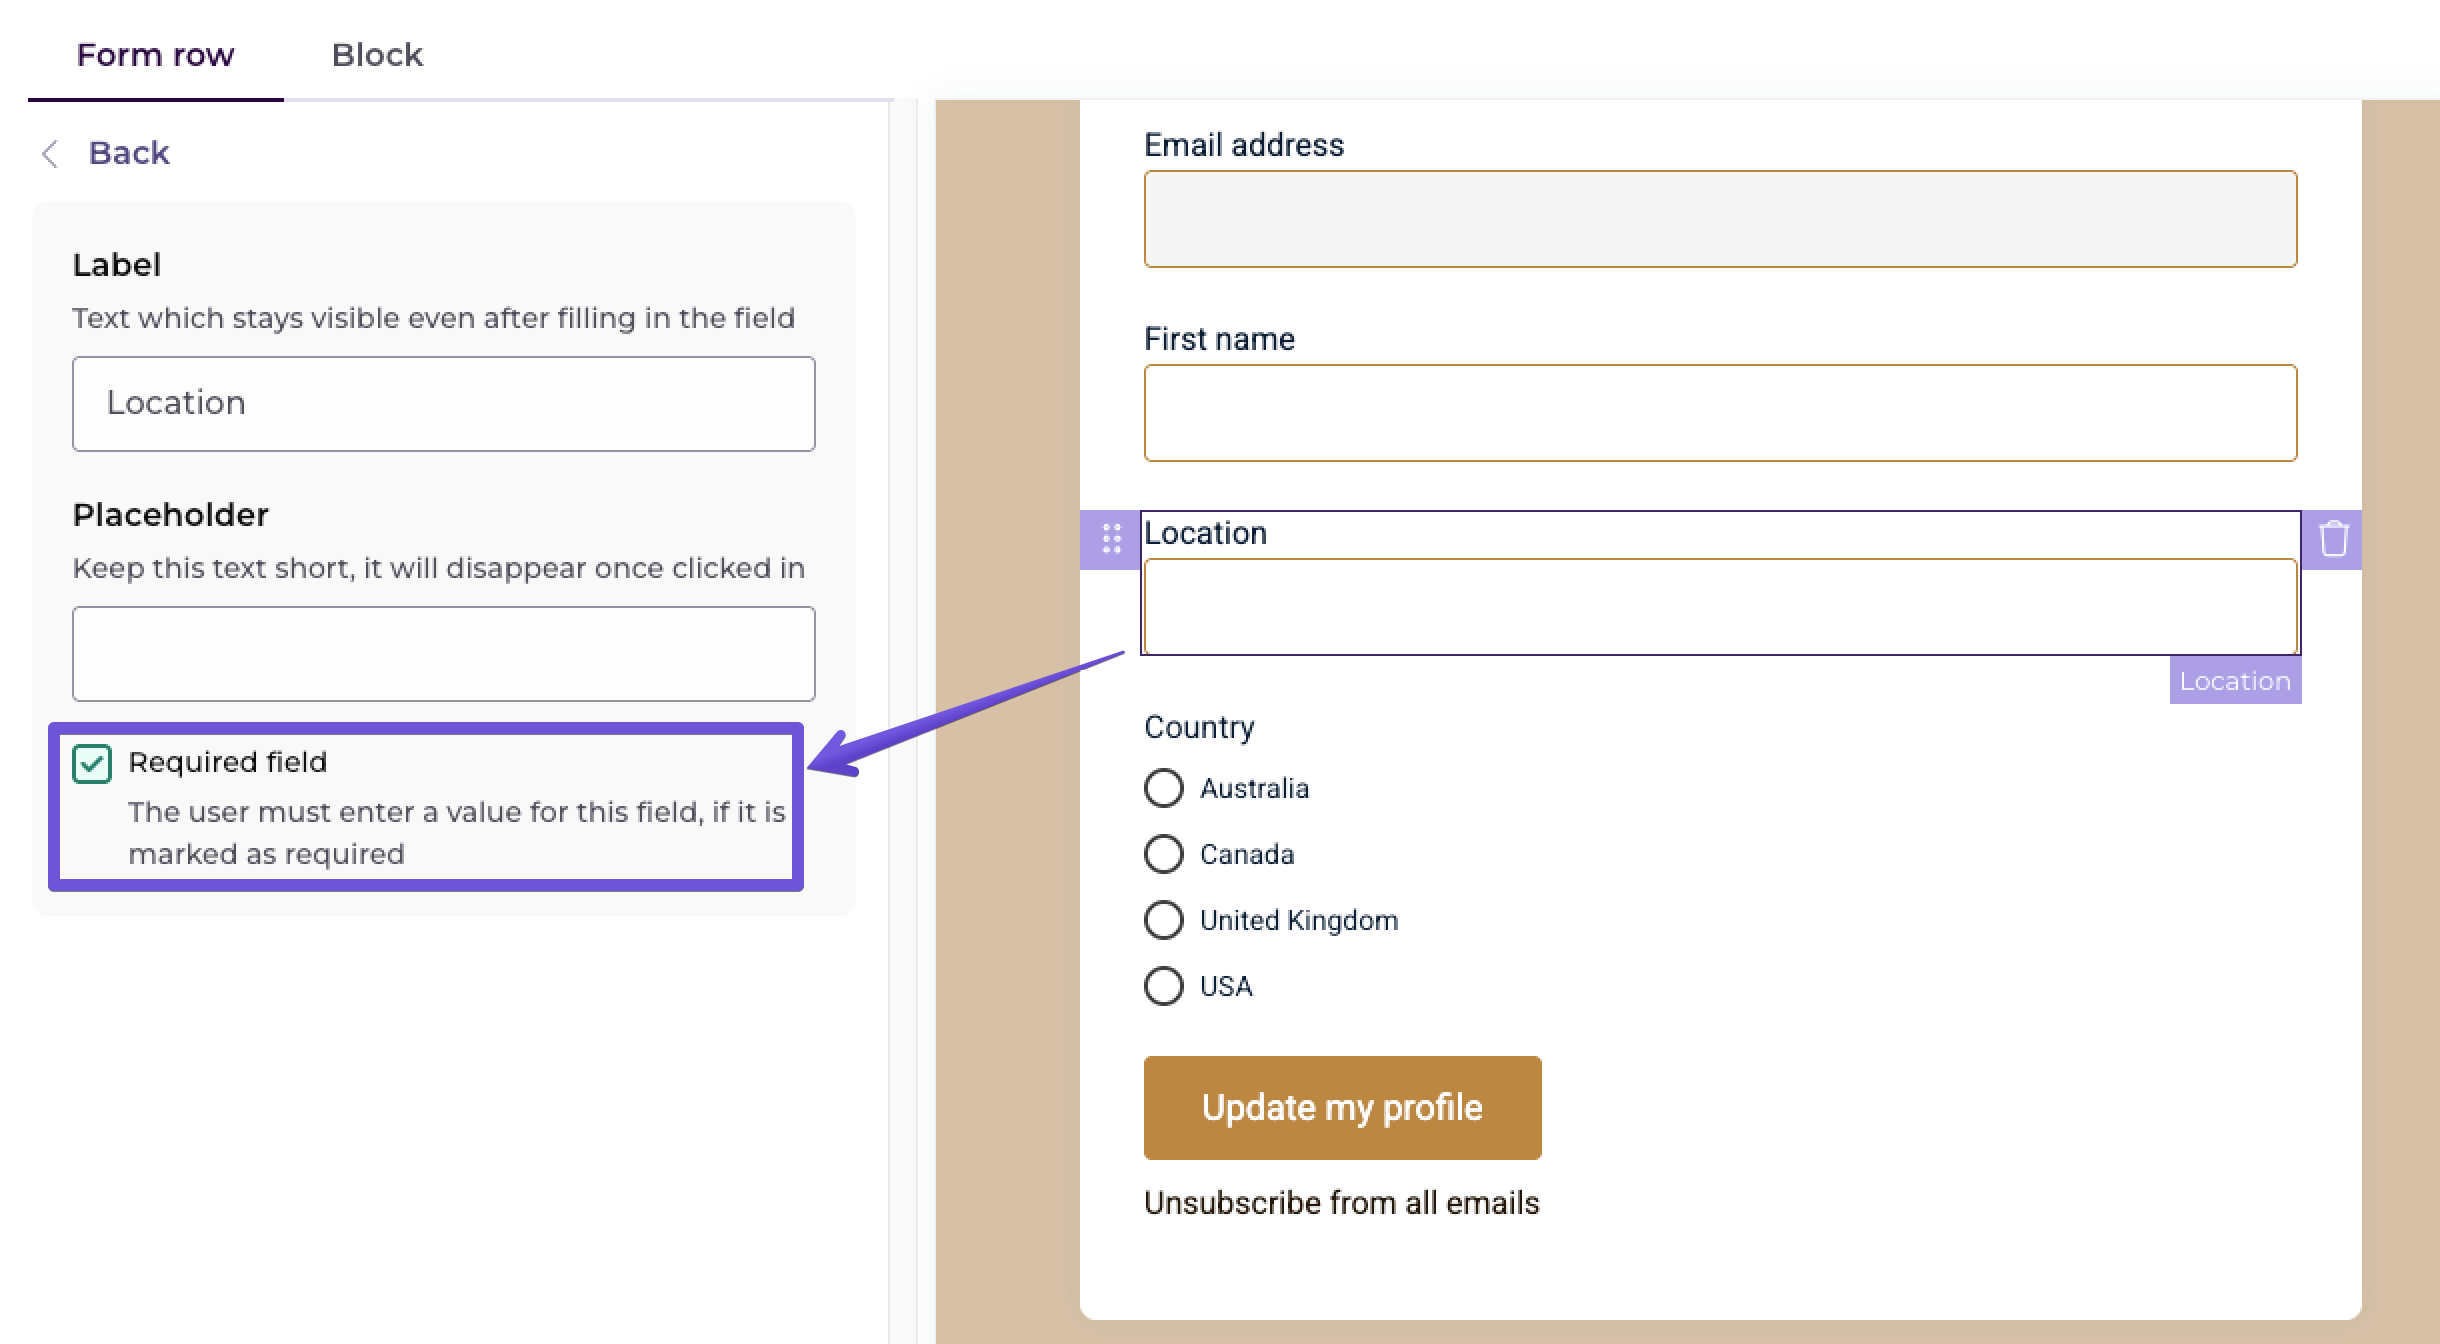Click the purple Location block tag
This screenshot has height=1344, width=2440.
coord(2235,681)
